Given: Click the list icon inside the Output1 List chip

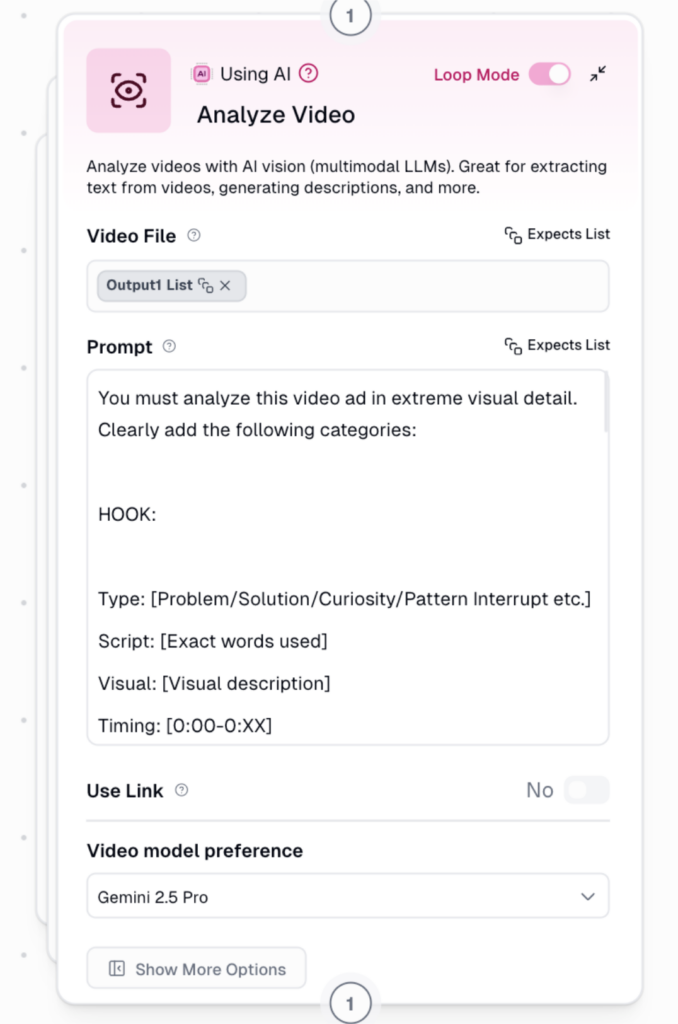Looking at the screenshot, I should point(205,286).
